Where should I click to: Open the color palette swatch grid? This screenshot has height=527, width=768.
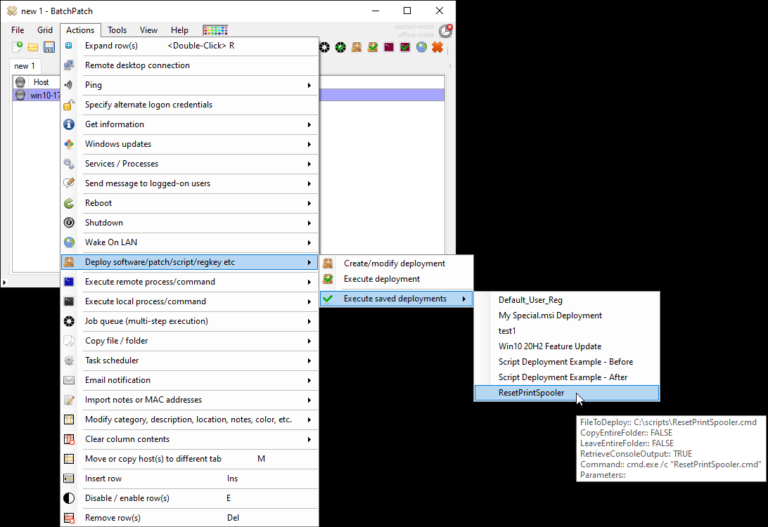tap(216, 30)
